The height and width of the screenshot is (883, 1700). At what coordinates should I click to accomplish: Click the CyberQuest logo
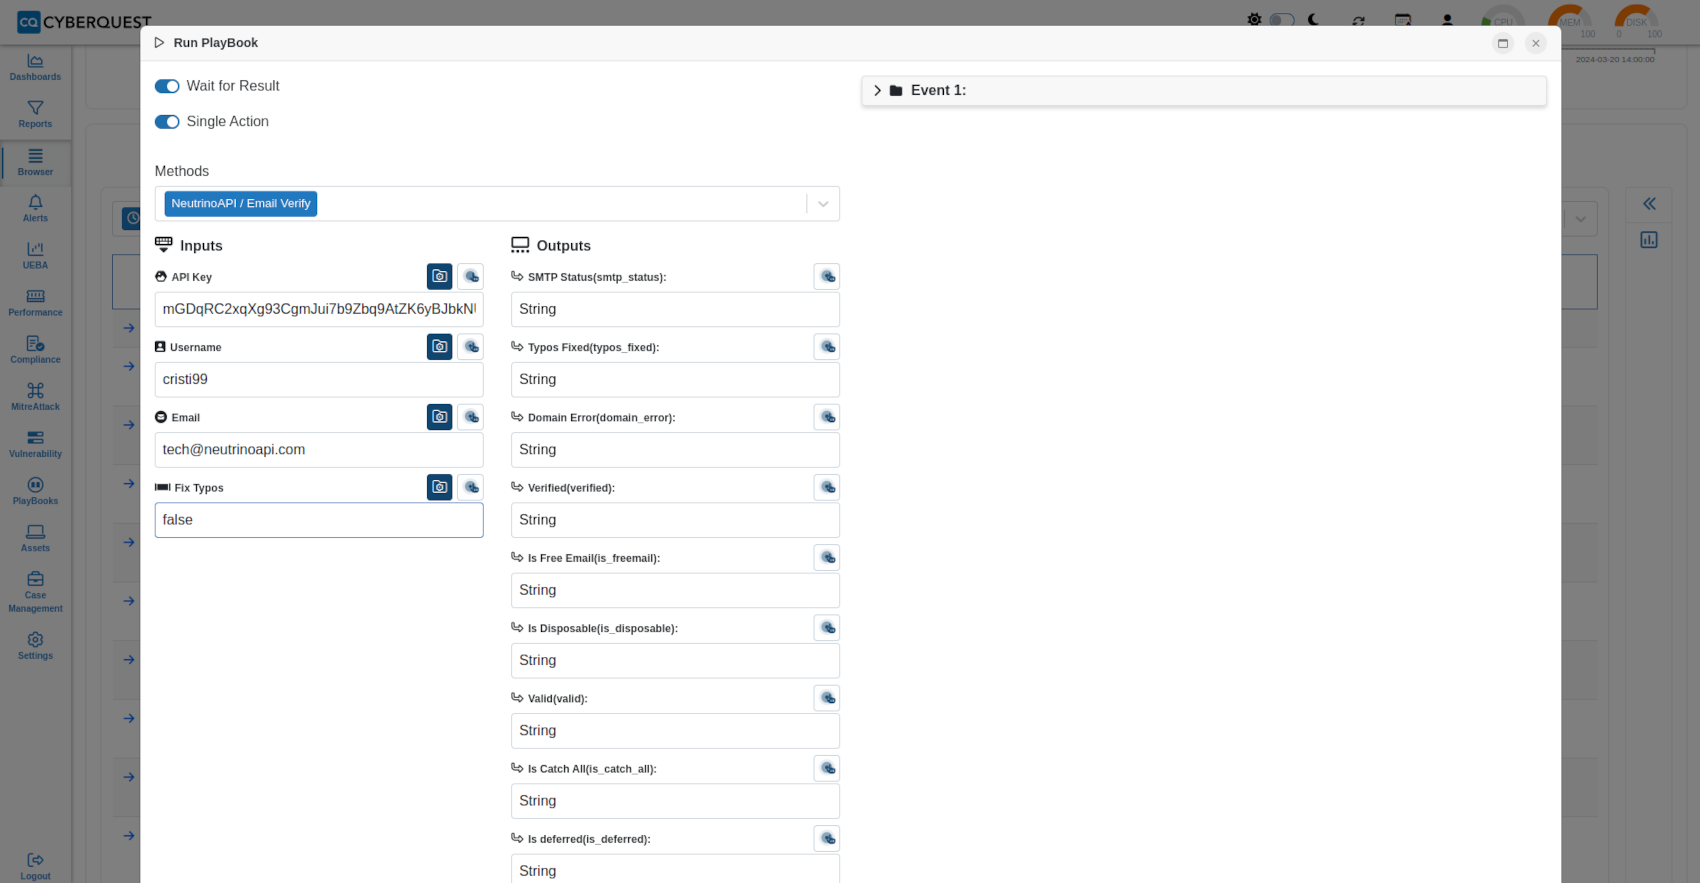[84, 21]
